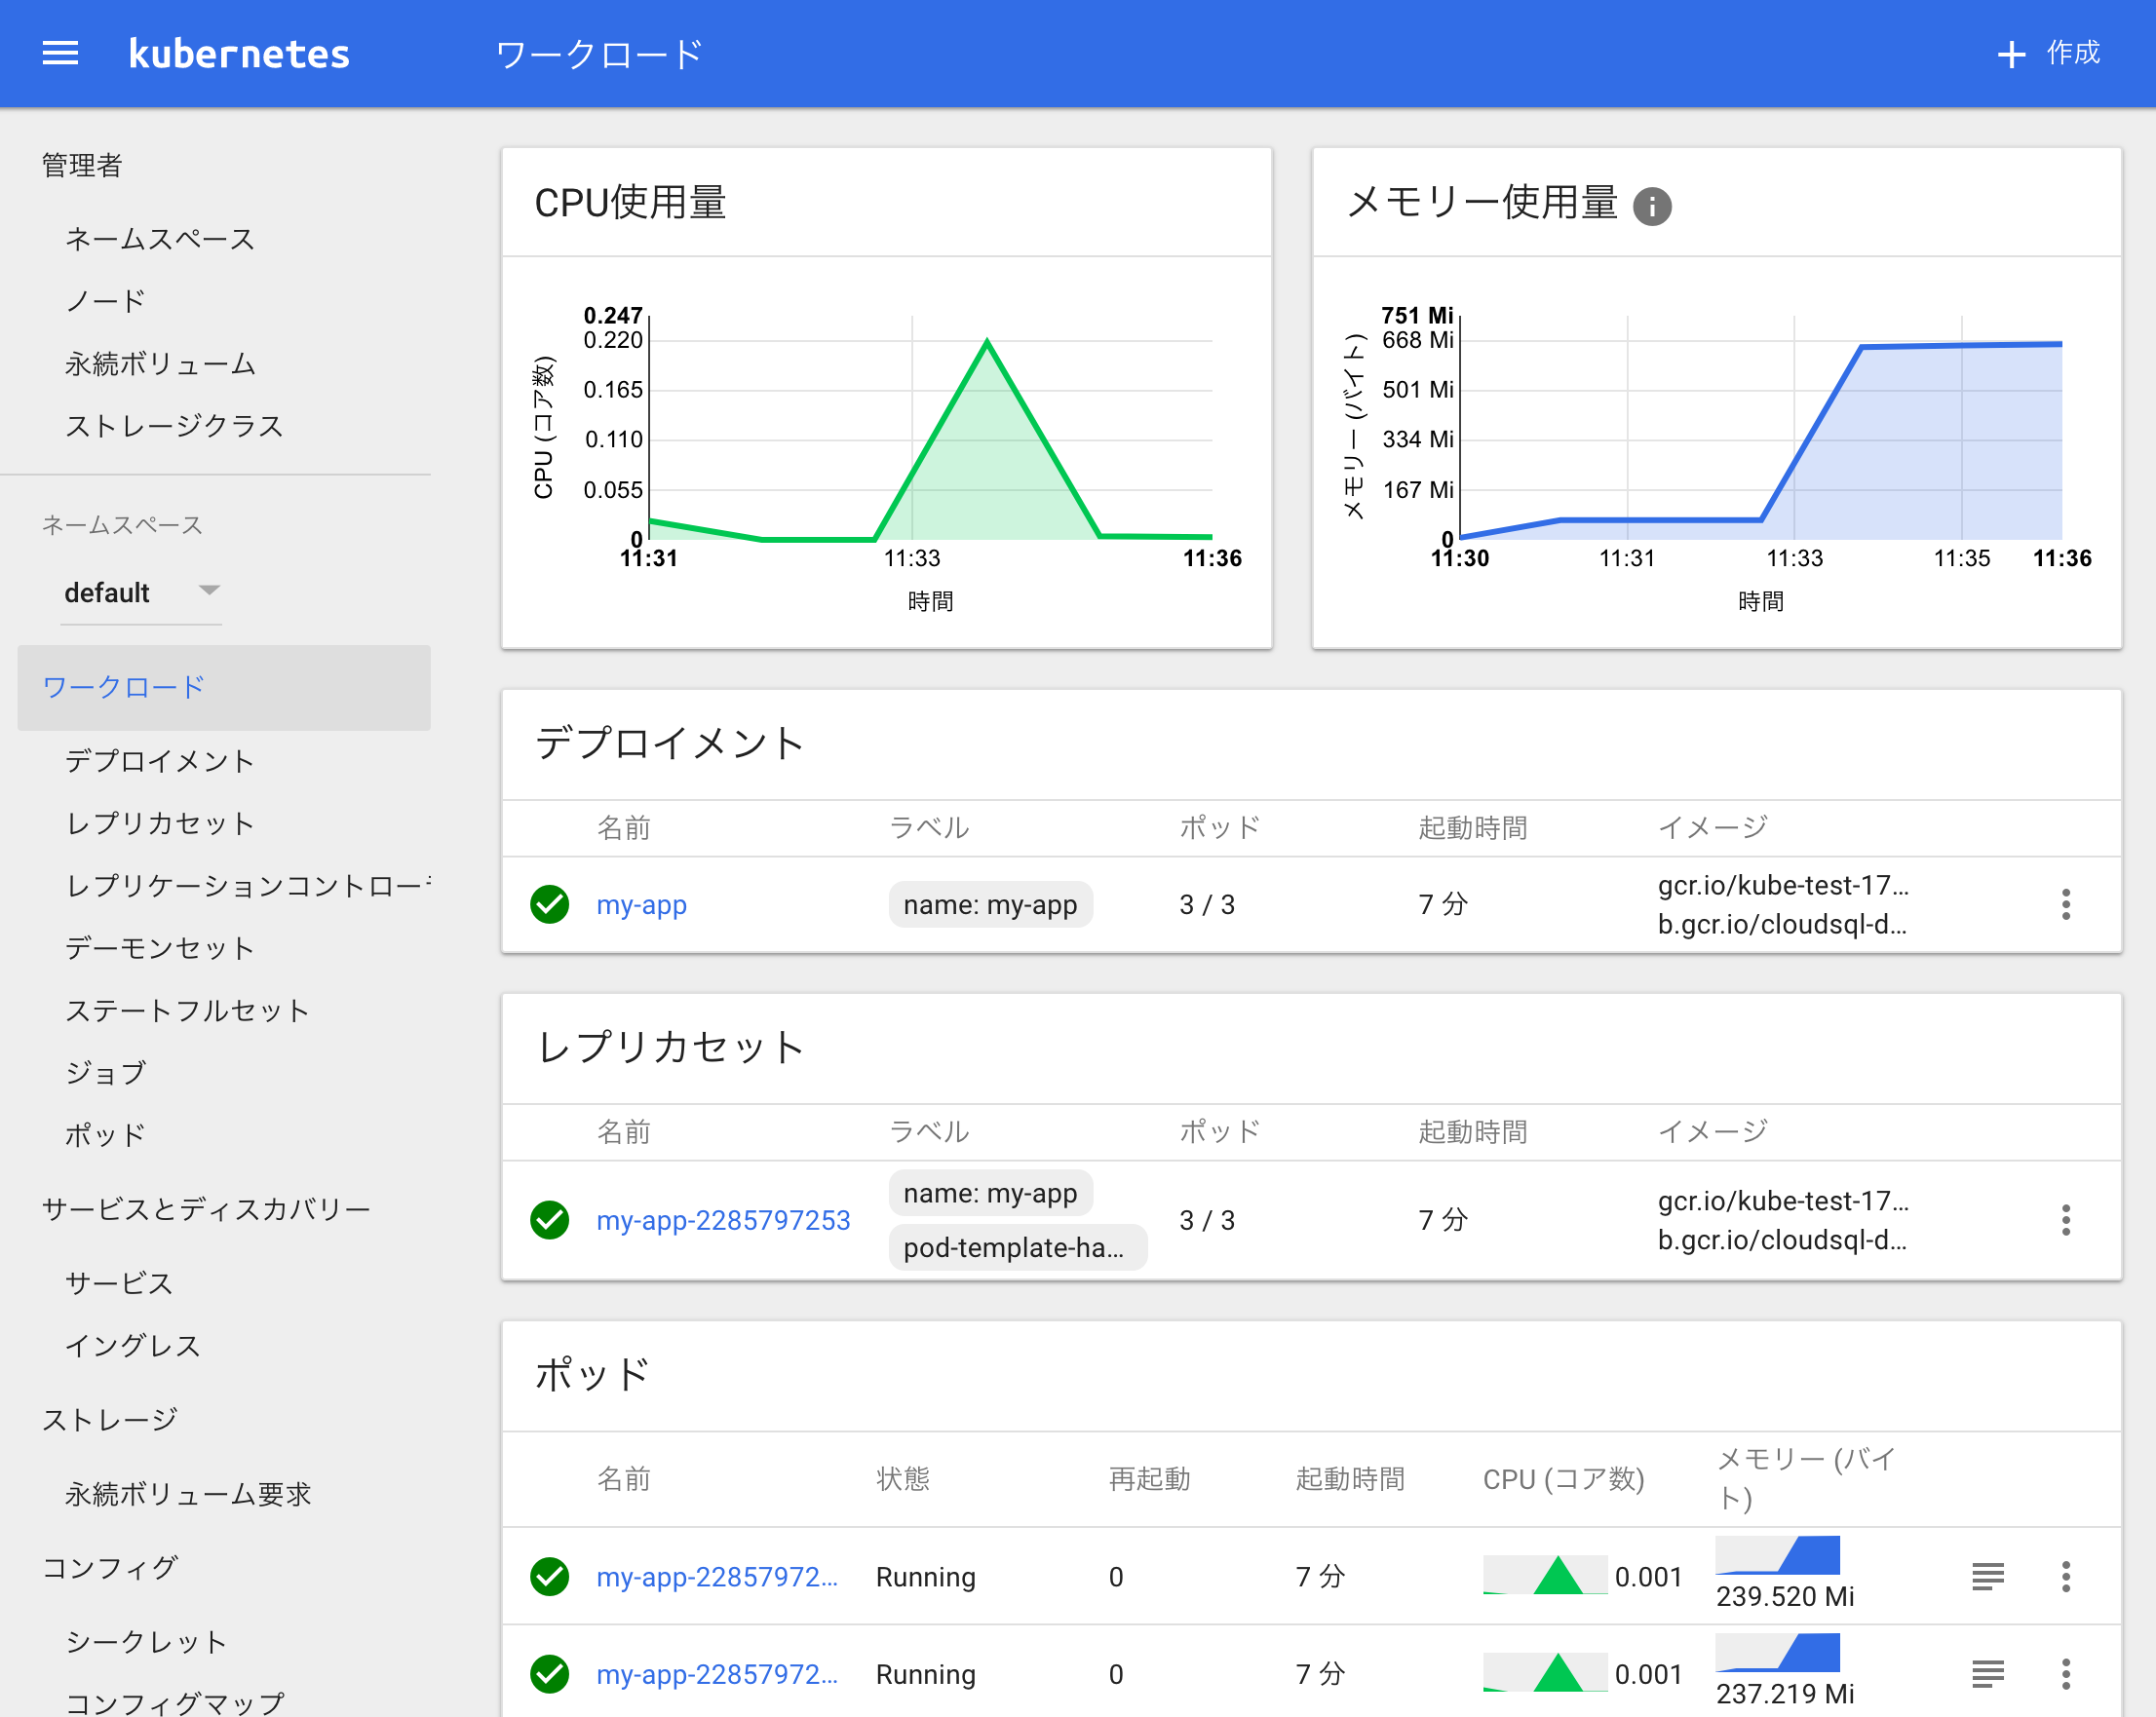Click the name: my-app label chip in deployment row

click(990, 905)
